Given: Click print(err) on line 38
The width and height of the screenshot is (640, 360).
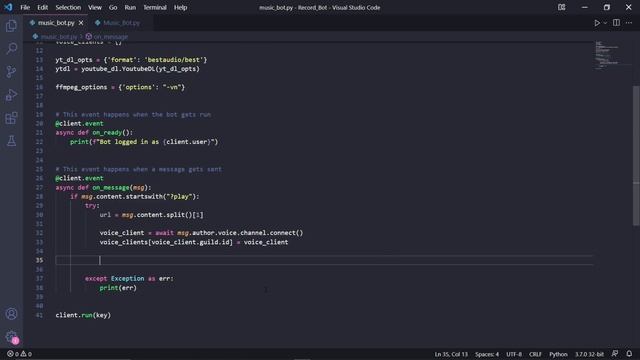Looking at the screenshot, I should (x=118, y=288).
